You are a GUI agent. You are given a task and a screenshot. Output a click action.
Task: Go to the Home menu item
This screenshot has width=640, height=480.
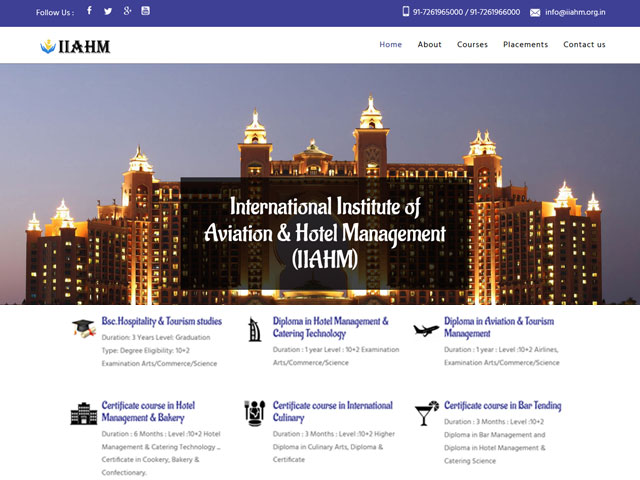click(391, 44)
